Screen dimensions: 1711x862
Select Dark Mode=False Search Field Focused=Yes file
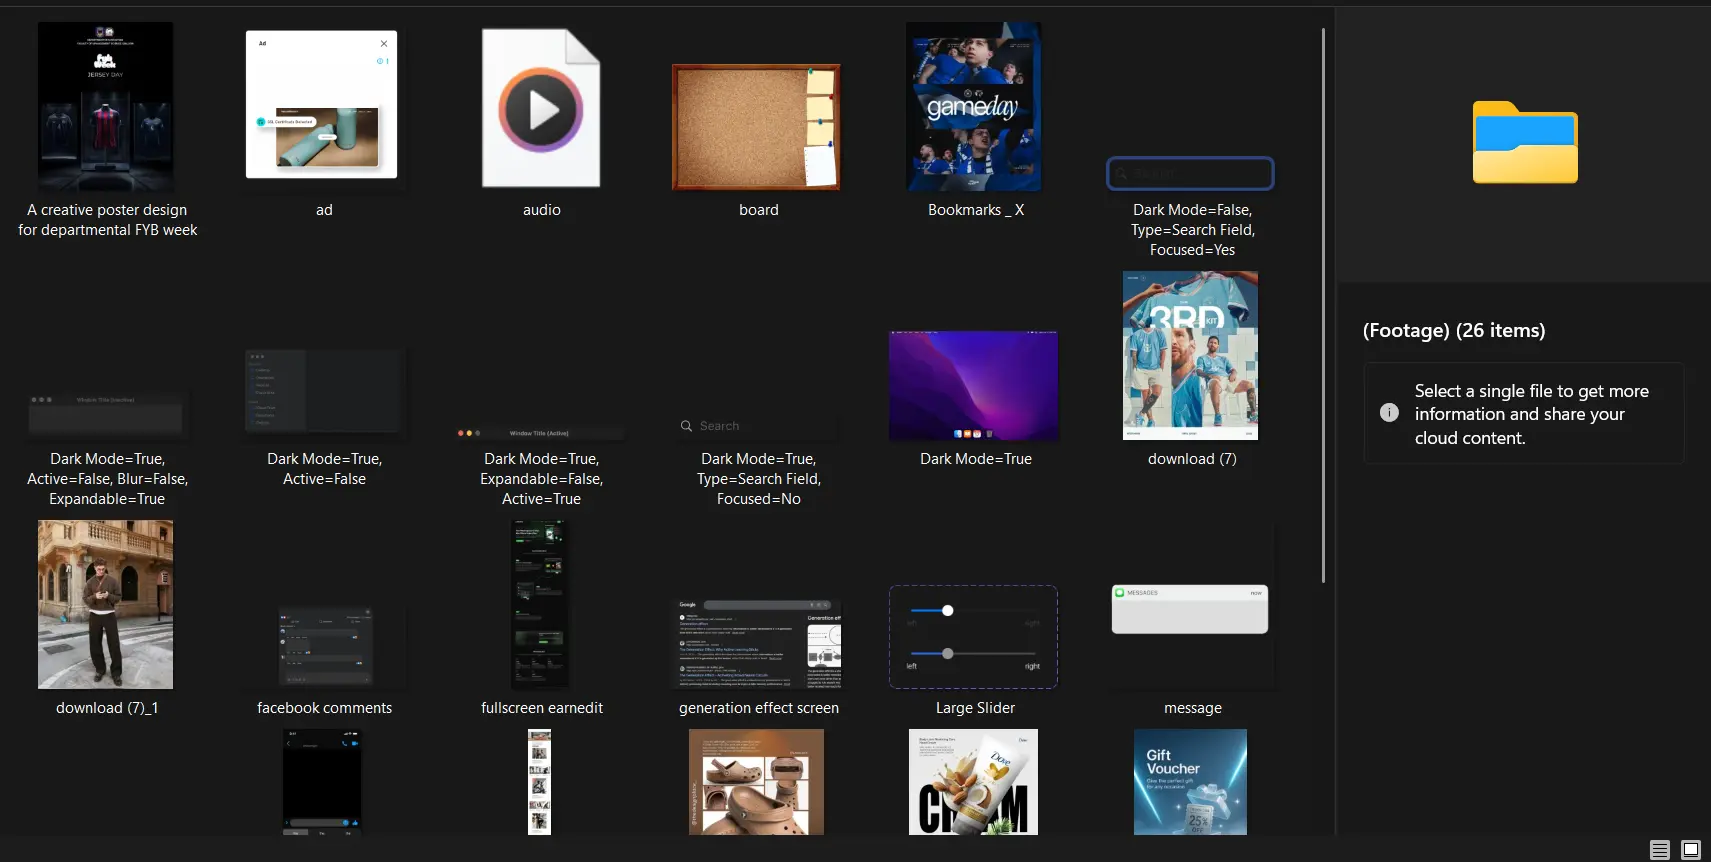click(1190, 174)
